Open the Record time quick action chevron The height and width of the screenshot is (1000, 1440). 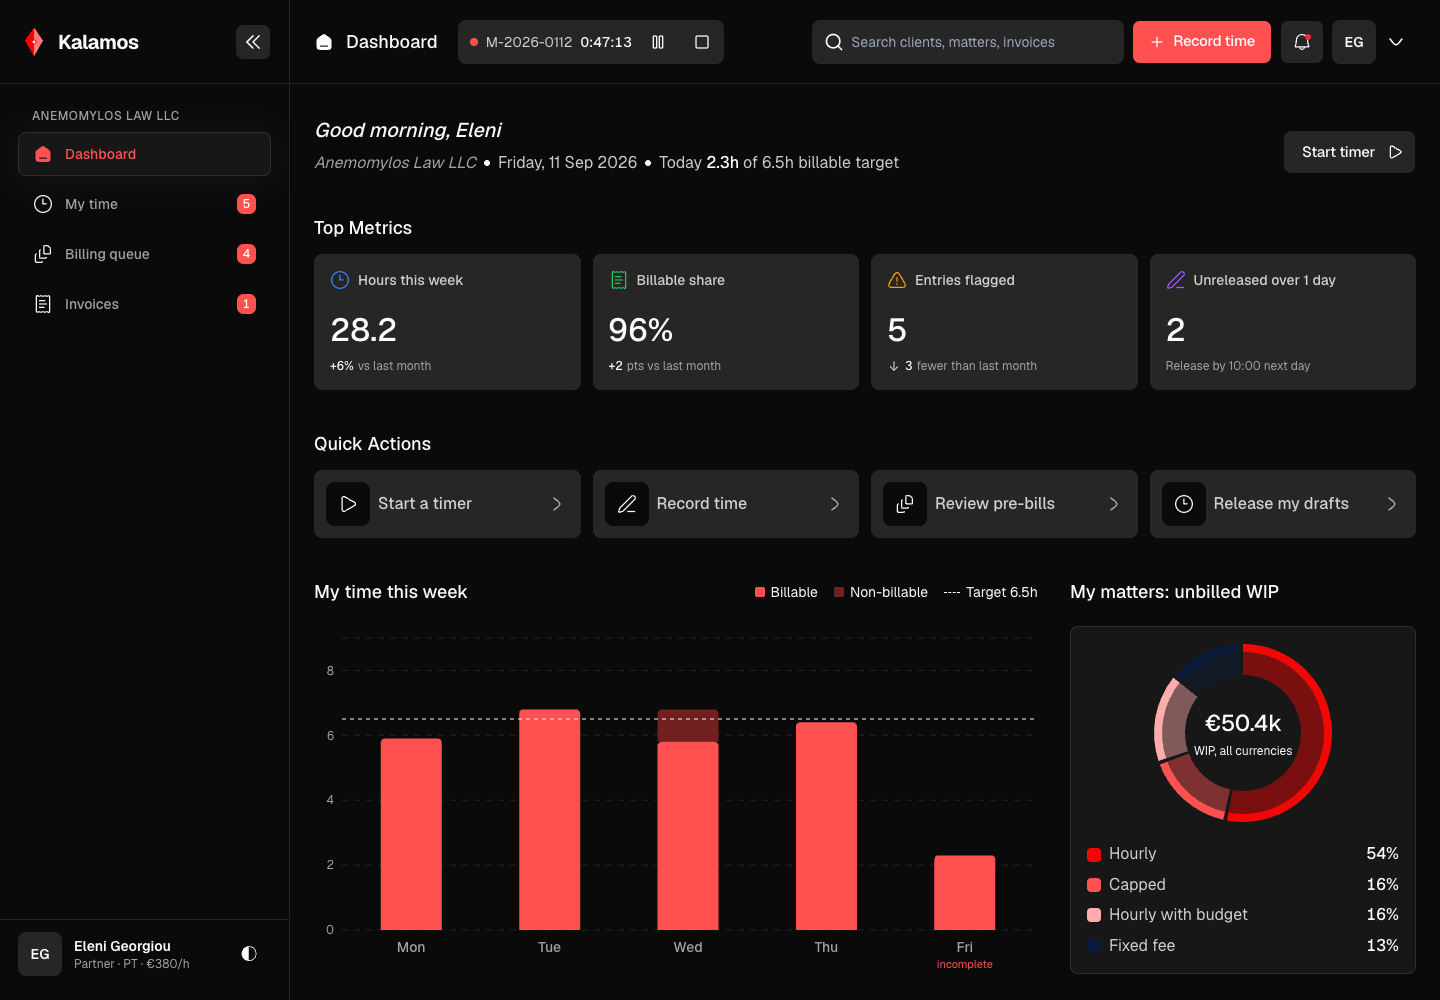point(835,504)
